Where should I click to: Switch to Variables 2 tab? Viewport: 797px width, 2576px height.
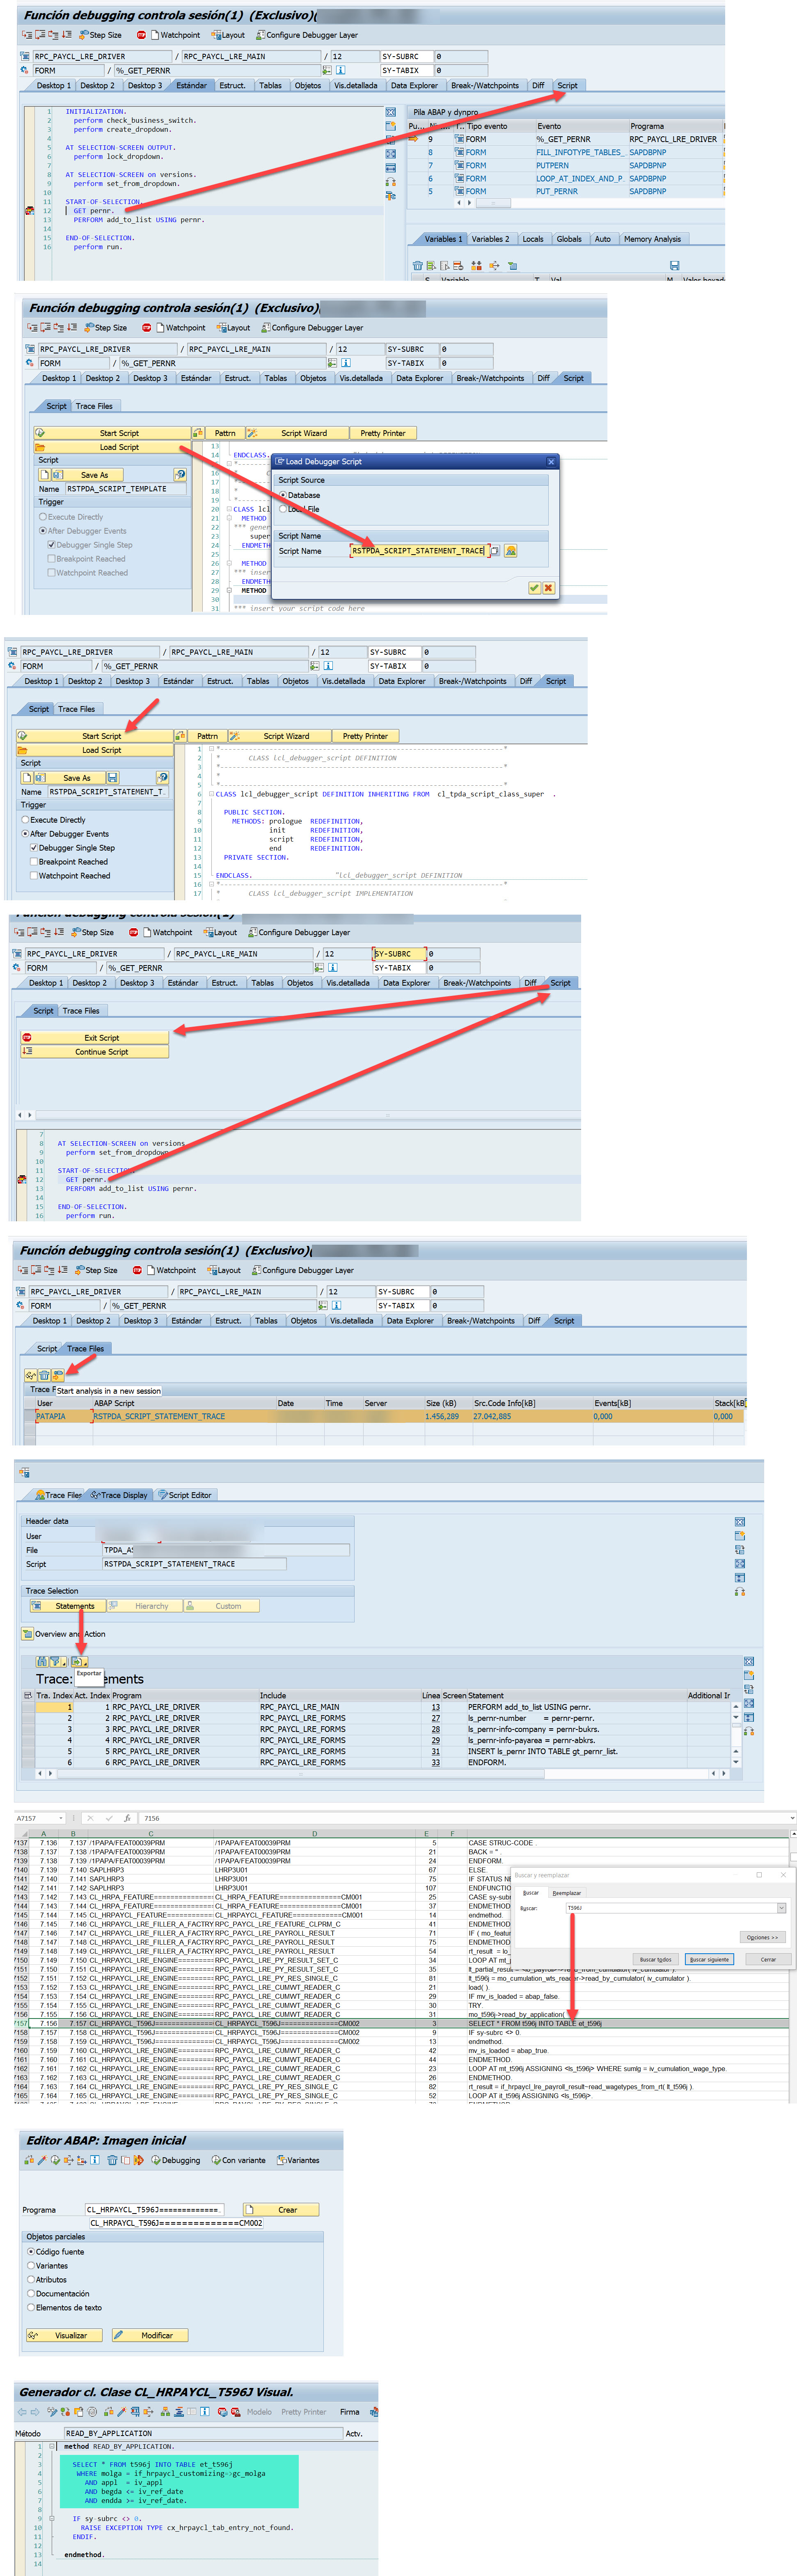490,239
